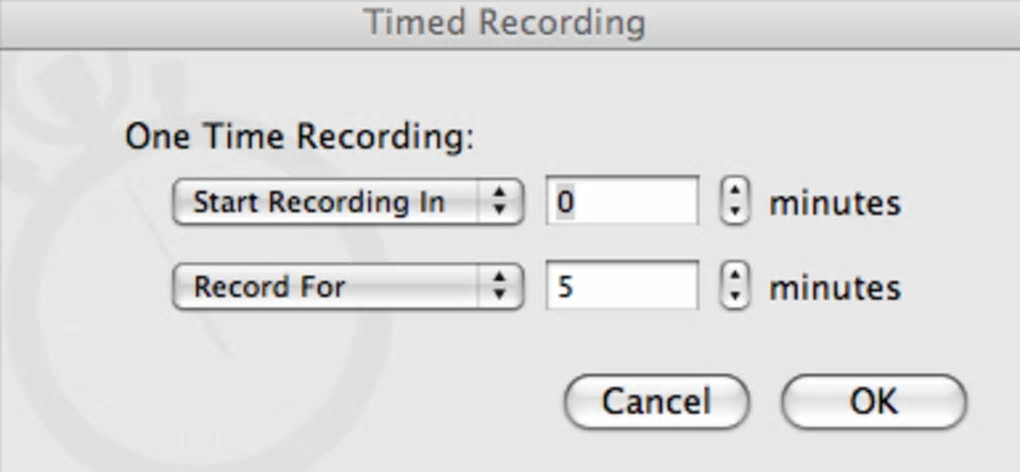The height and width of the screenshot is (472, 1020).
Task: Click the start delay minutes field
Action: (622, 204)
